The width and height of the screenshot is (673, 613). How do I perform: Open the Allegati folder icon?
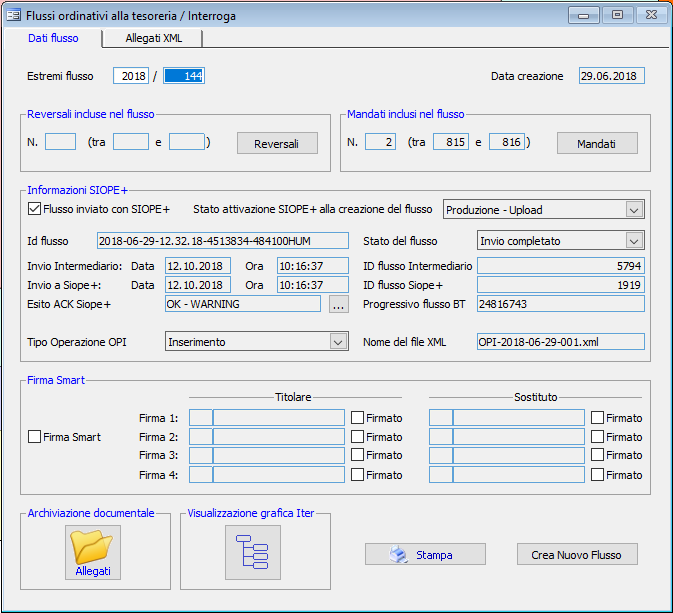tap(93, 552)
